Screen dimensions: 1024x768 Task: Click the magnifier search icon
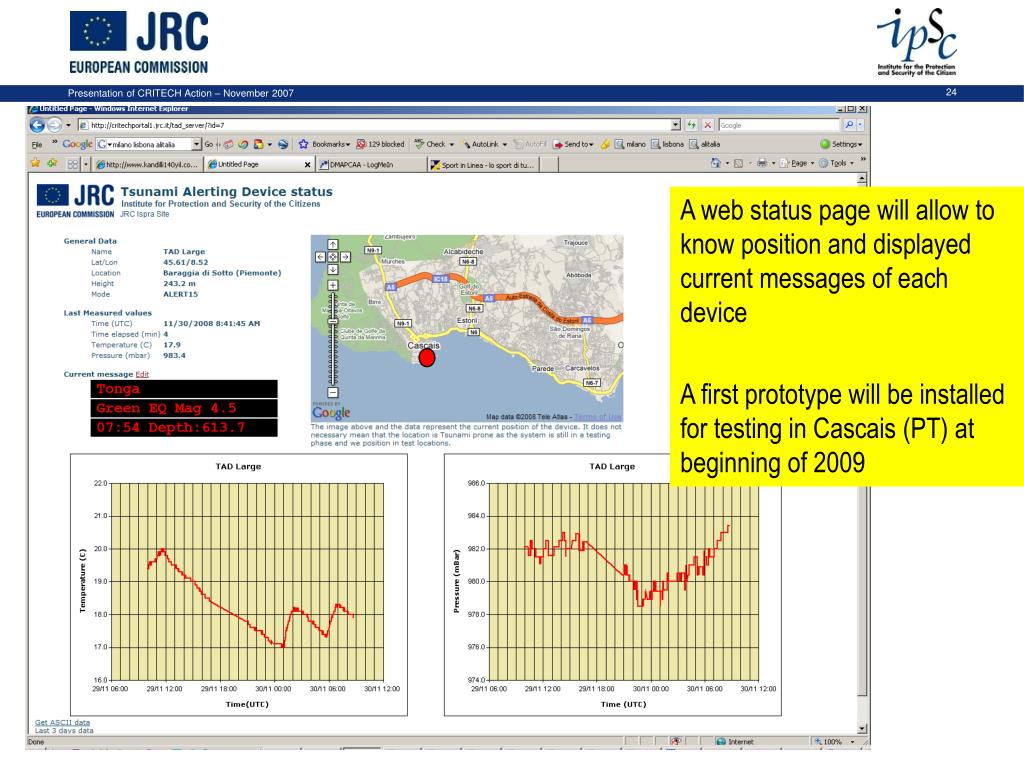pos(848,125)
